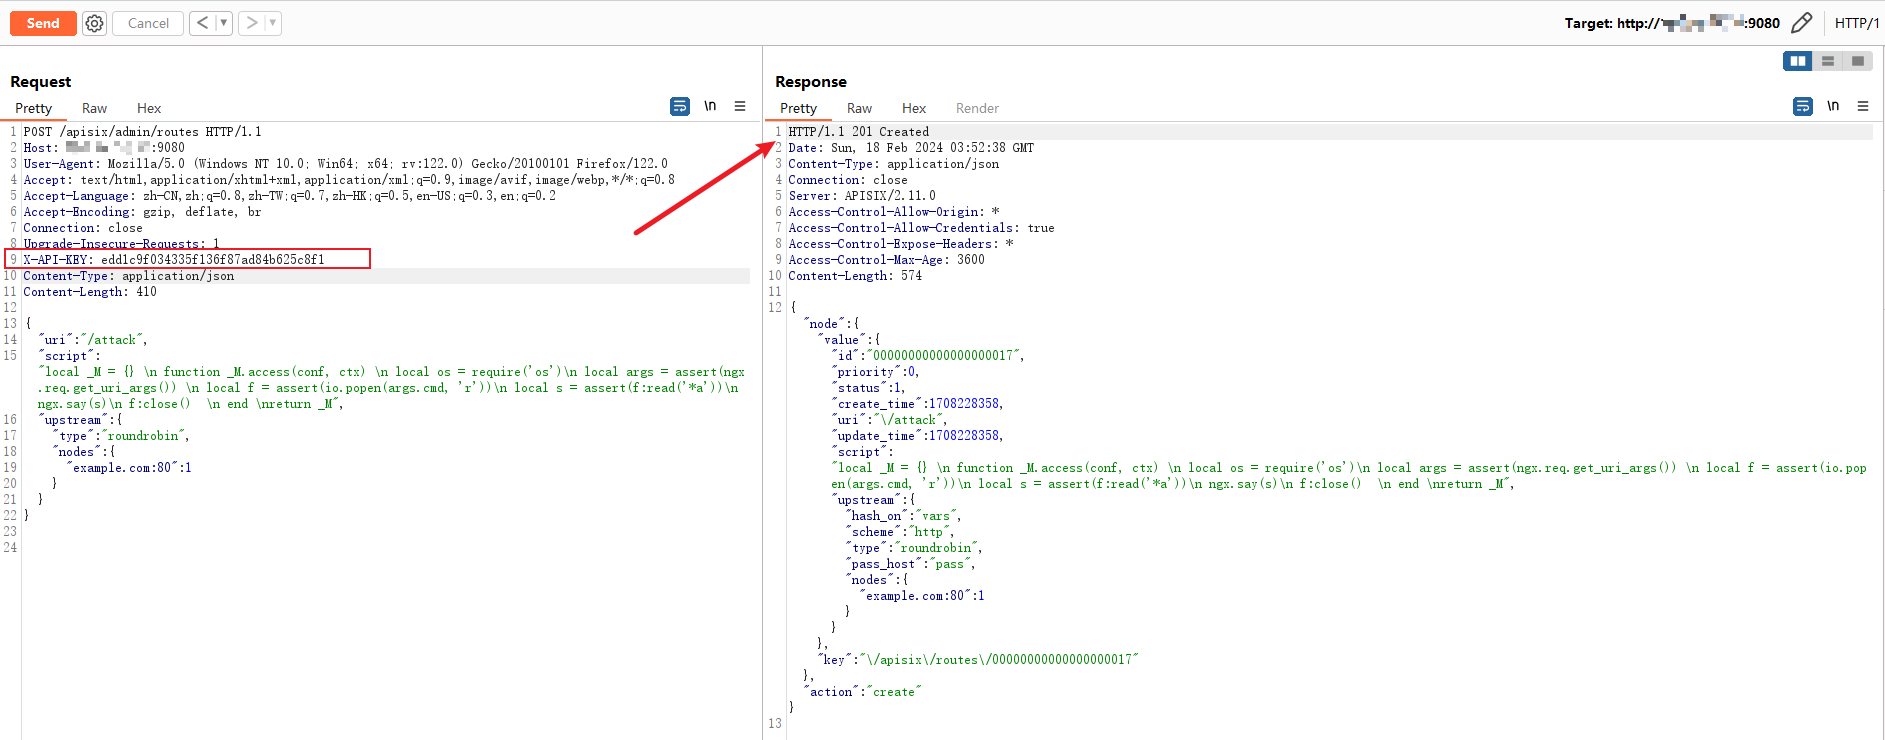
Task: Click "example.com:80":1 in request body
Action: point(129,468)
